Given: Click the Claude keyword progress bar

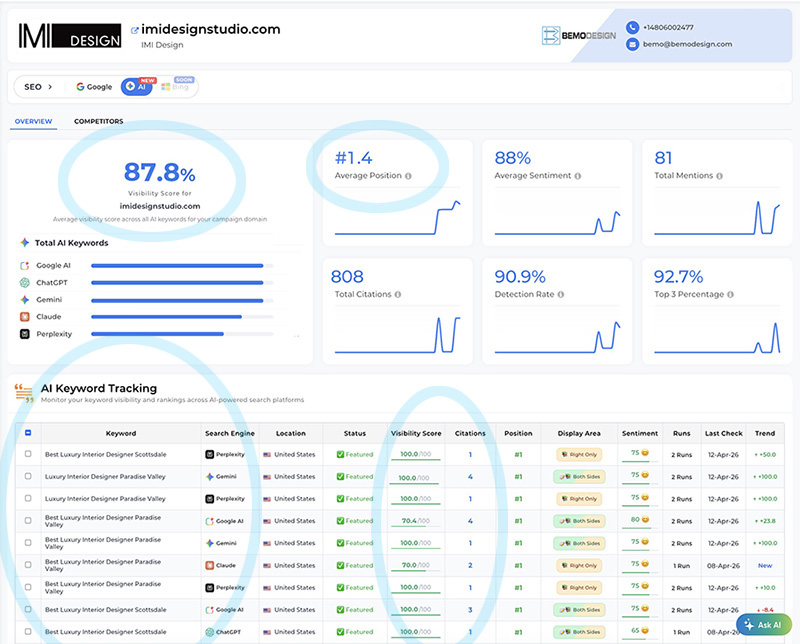Looking at the screenshot, I should [182, 317].
